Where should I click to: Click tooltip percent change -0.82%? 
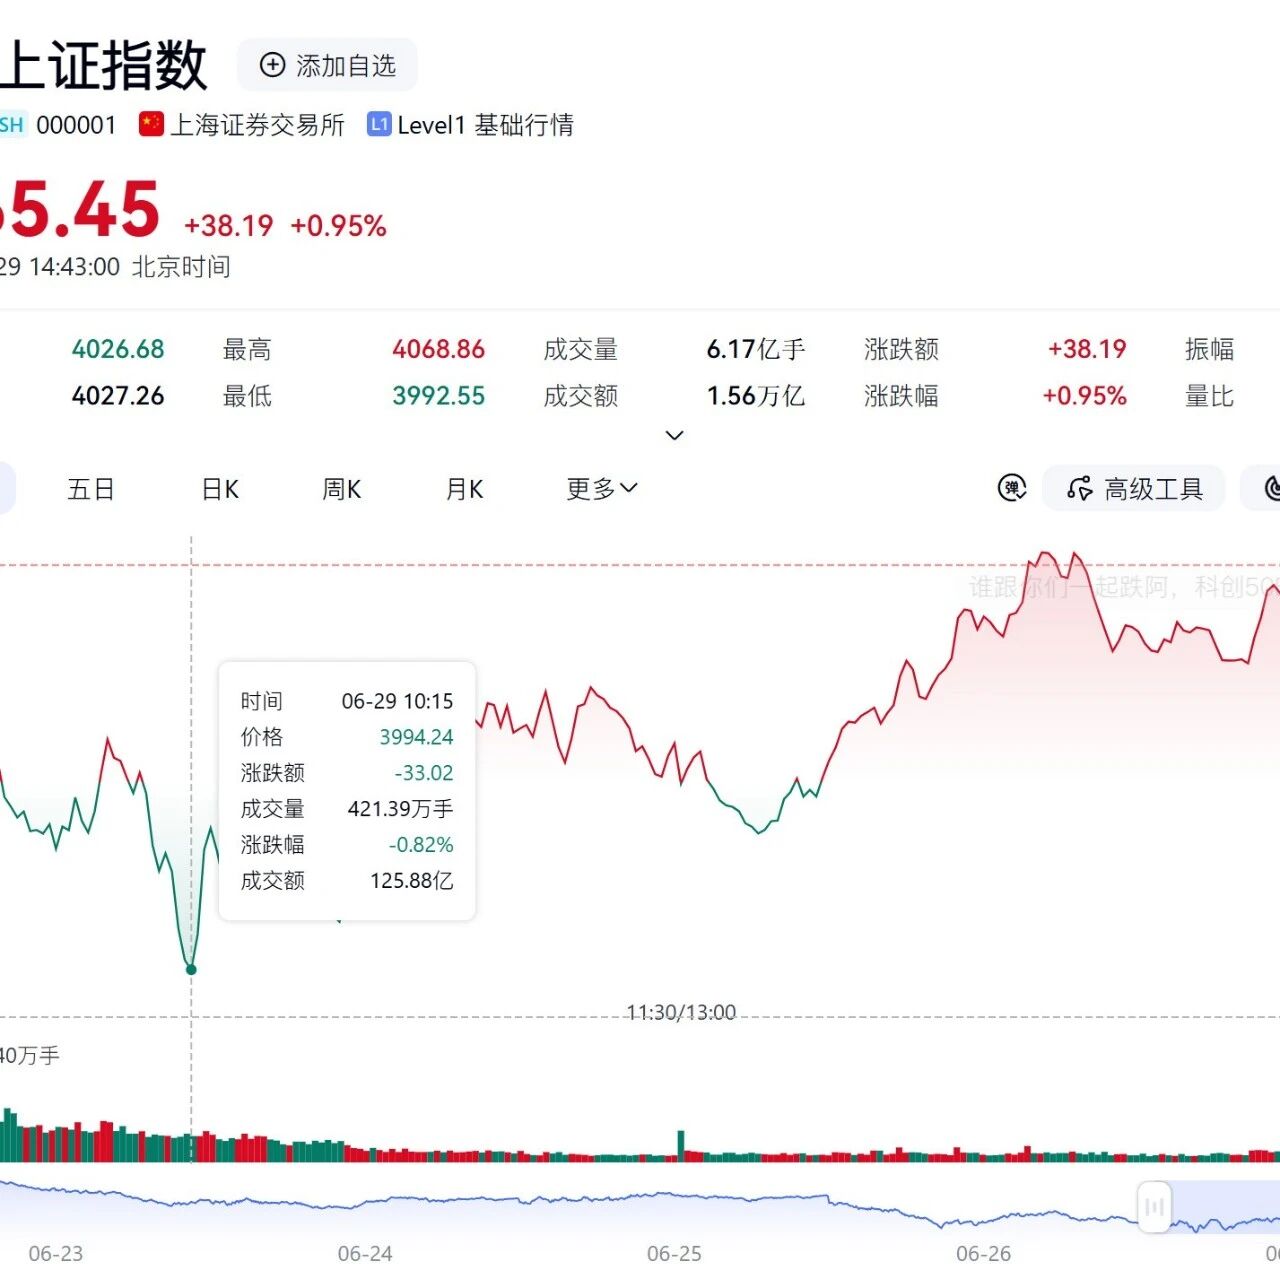421,845
